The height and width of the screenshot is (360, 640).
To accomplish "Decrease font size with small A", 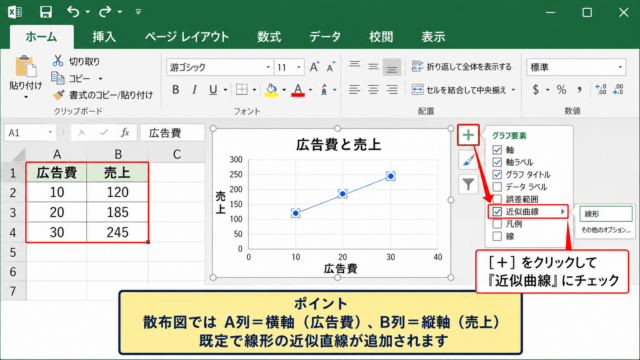I will click(331, 67).
